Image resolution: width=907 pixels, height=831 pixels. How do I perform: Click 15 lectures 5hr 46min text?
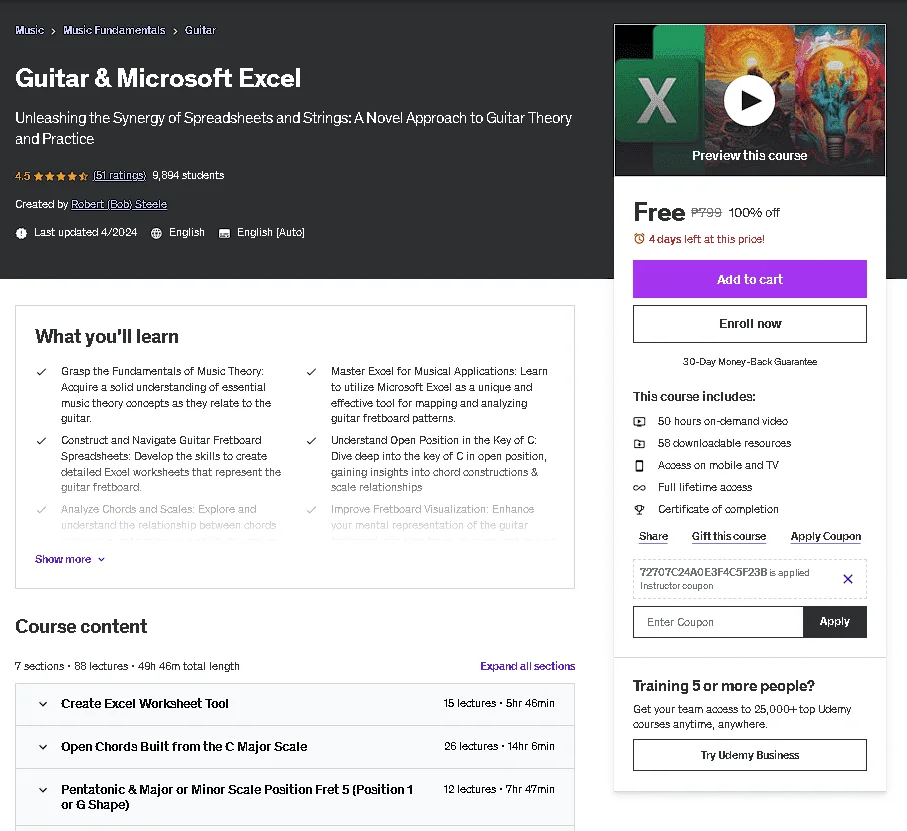[x=499, y=703]
